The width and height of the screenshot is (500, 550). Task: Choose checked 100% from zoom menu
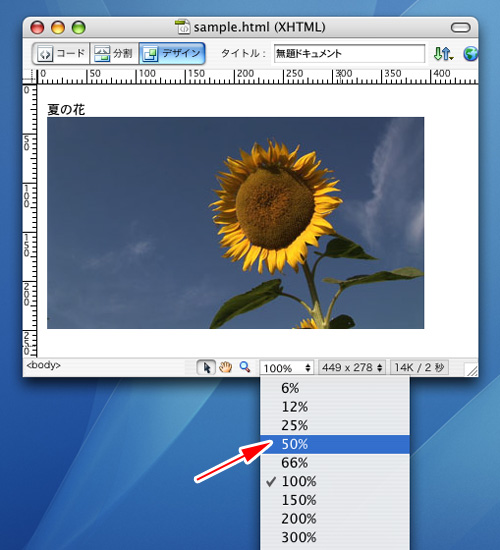(335, 482)
